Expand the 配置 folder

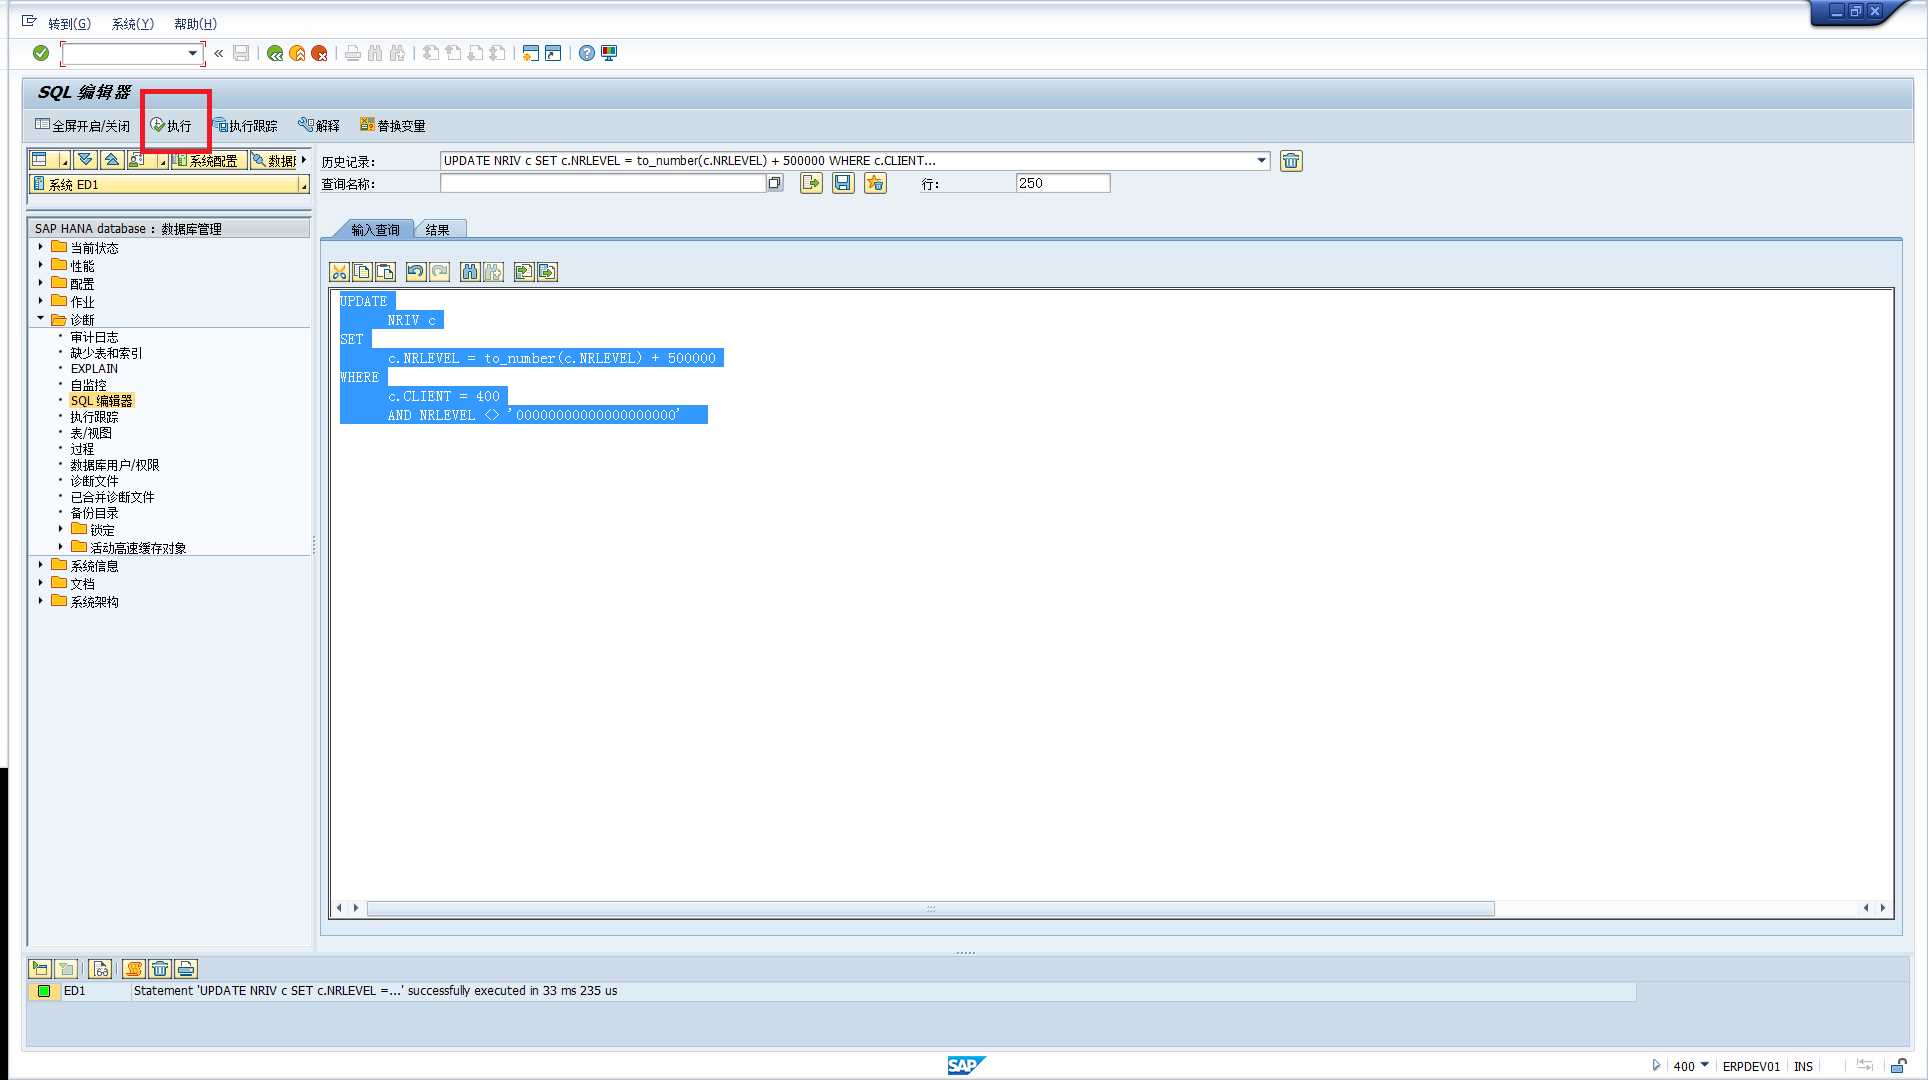(41, 283)
